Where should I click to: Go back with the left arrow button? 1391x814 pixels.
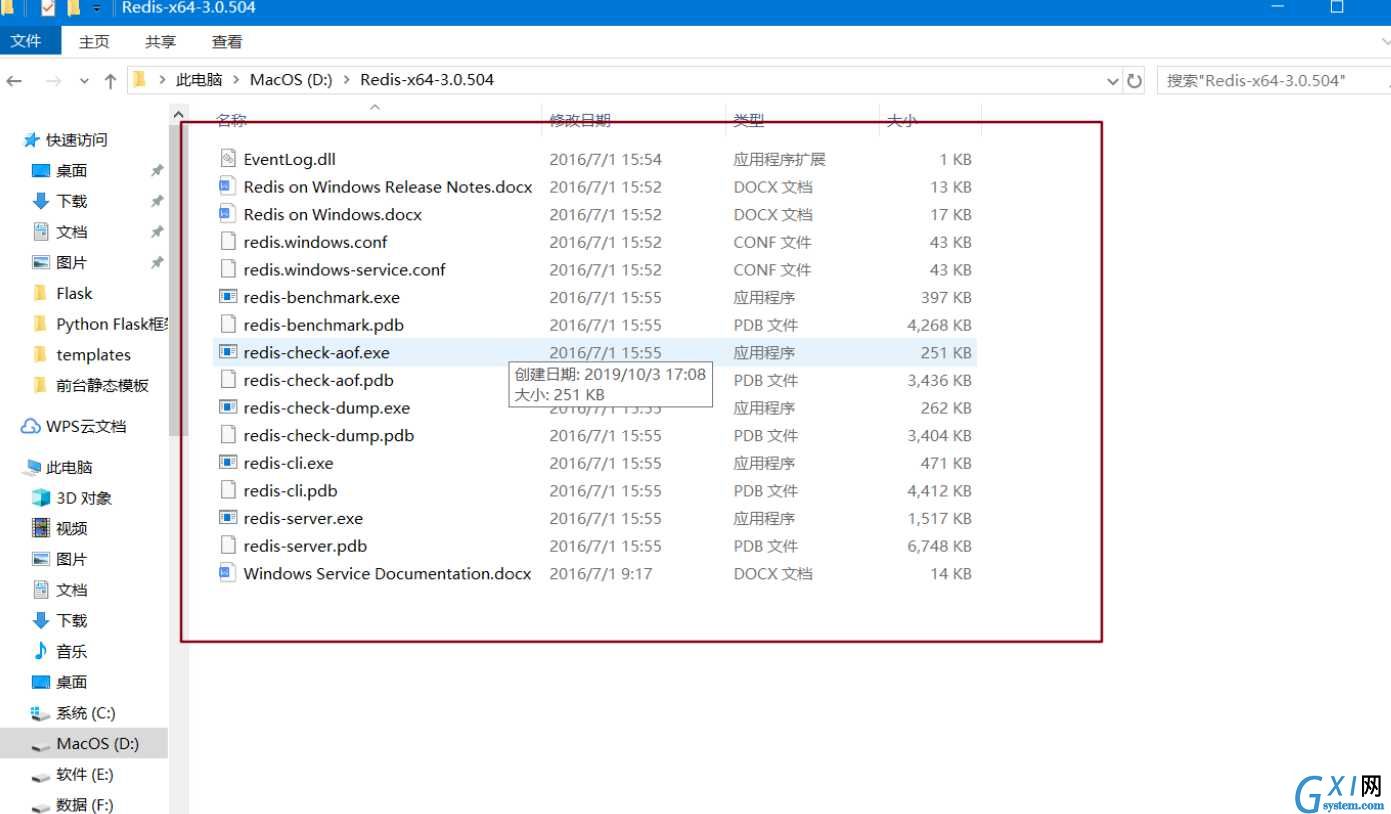pos(16,81)
